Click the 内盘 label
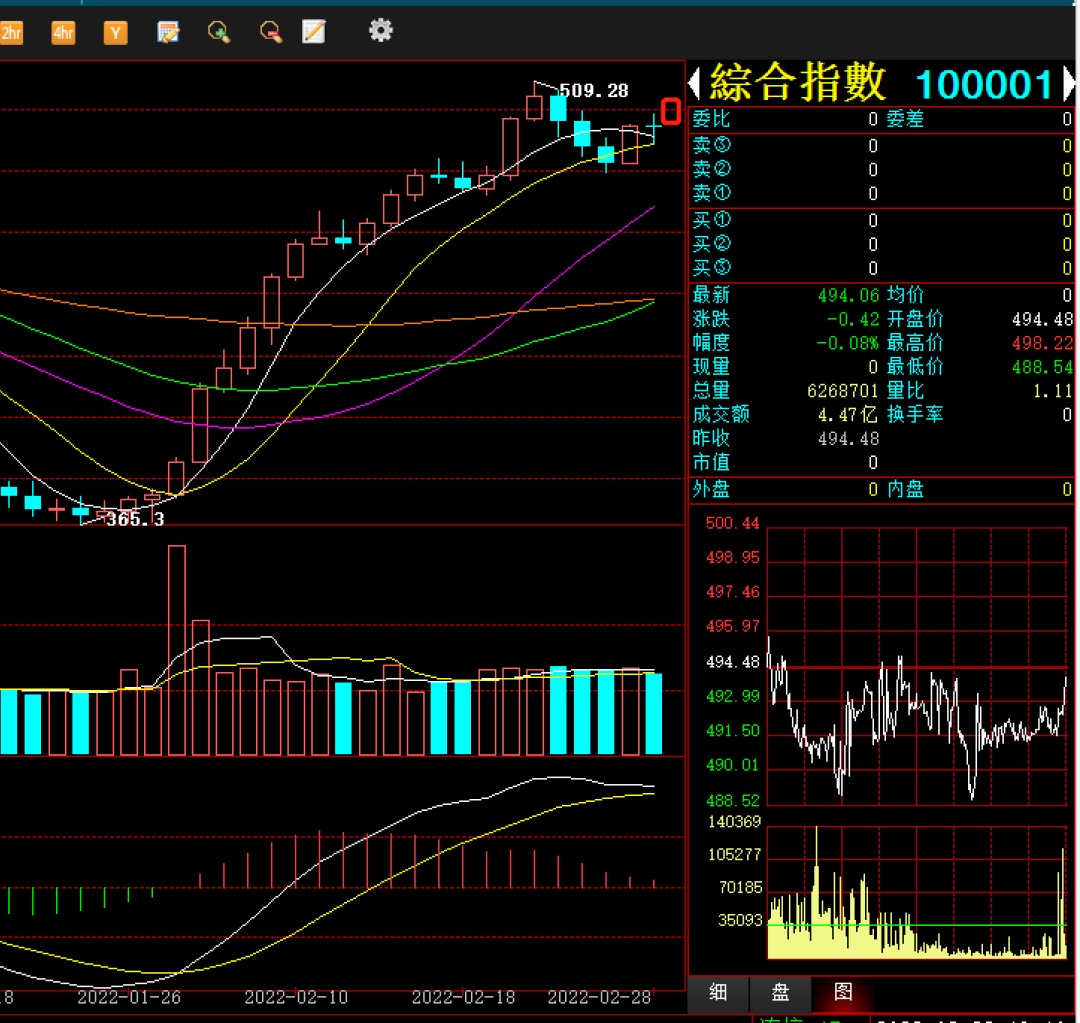The image size is (1080, 1023). pos(905,489)
